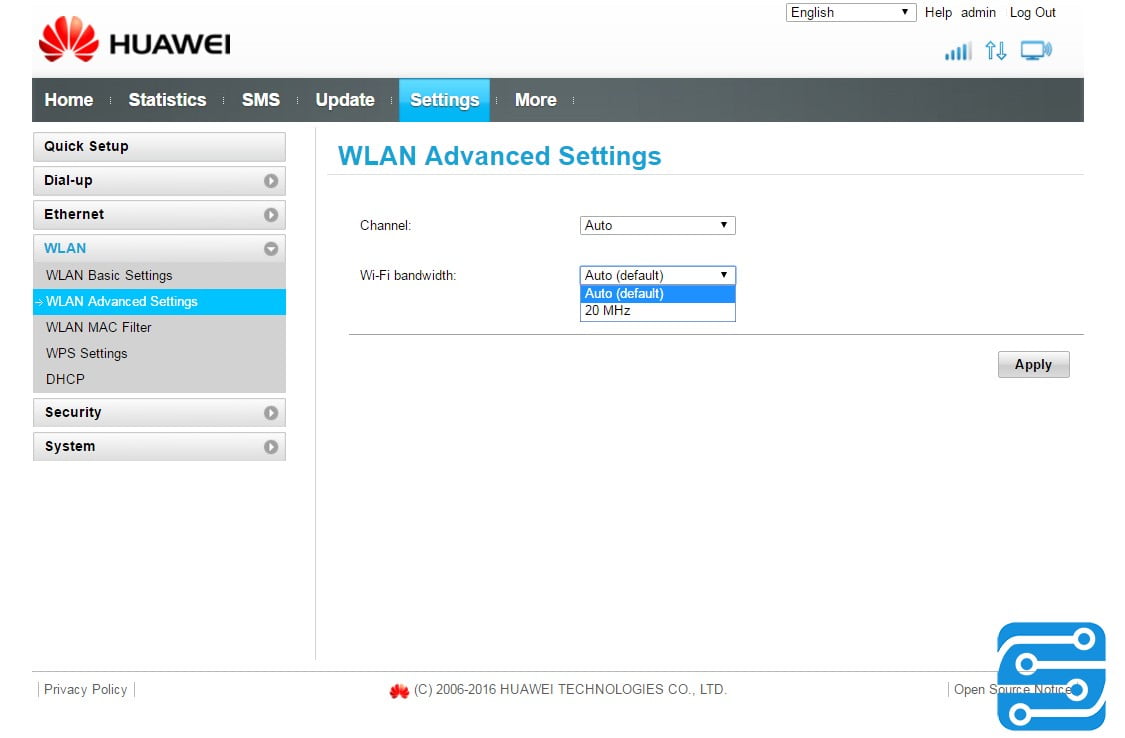Select the 20 MHz bandwidth option
1125x738 pixels.
pyautogui.click(x=657, y=311)
